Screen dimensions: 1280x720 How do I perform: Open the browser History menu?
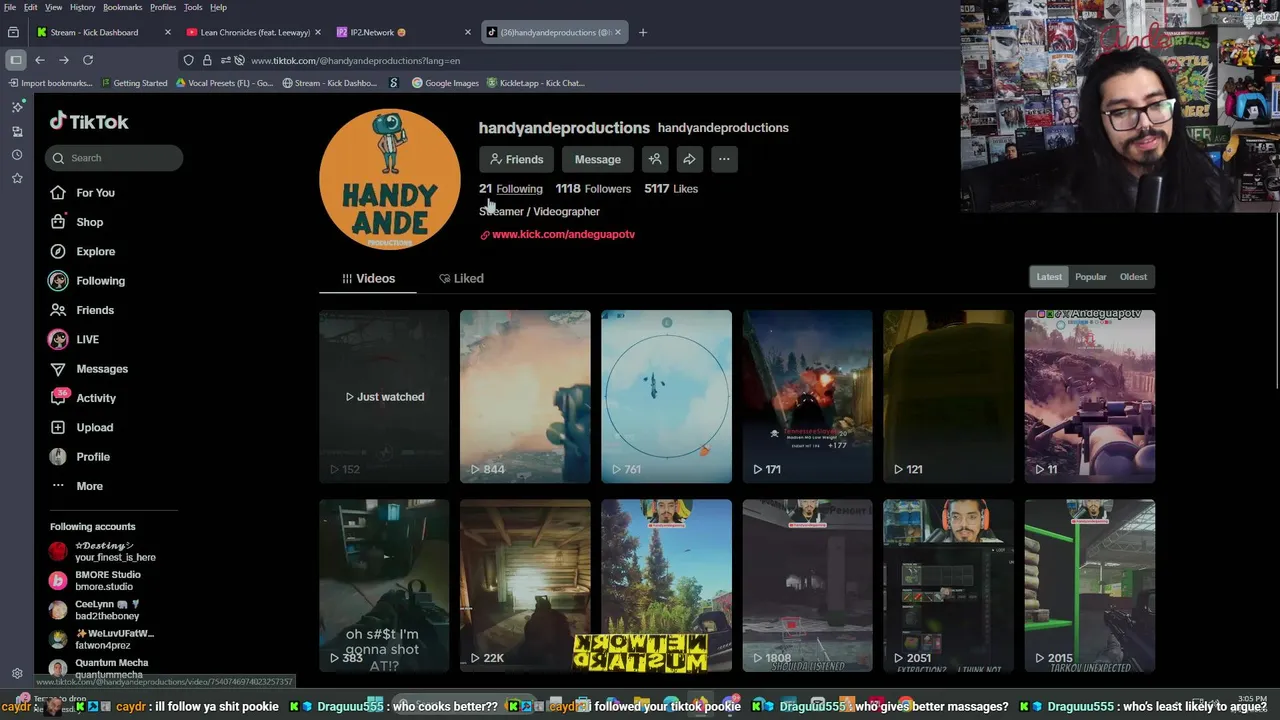(x=83, y=7)
